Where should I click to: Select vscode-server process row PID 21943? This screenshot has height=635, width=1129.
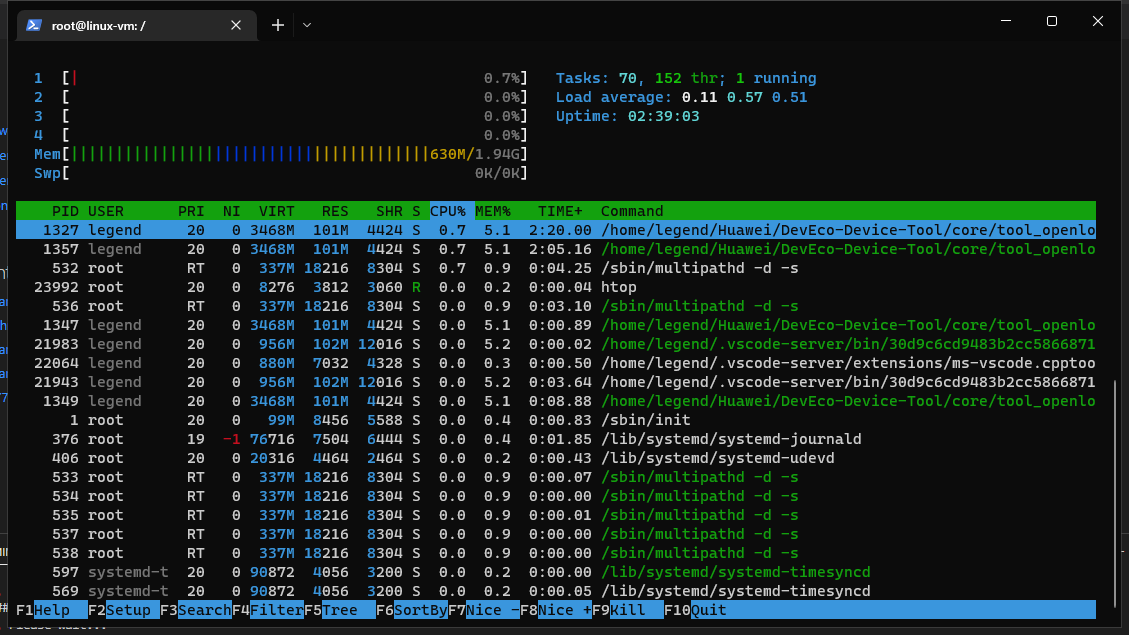[556, 382]
